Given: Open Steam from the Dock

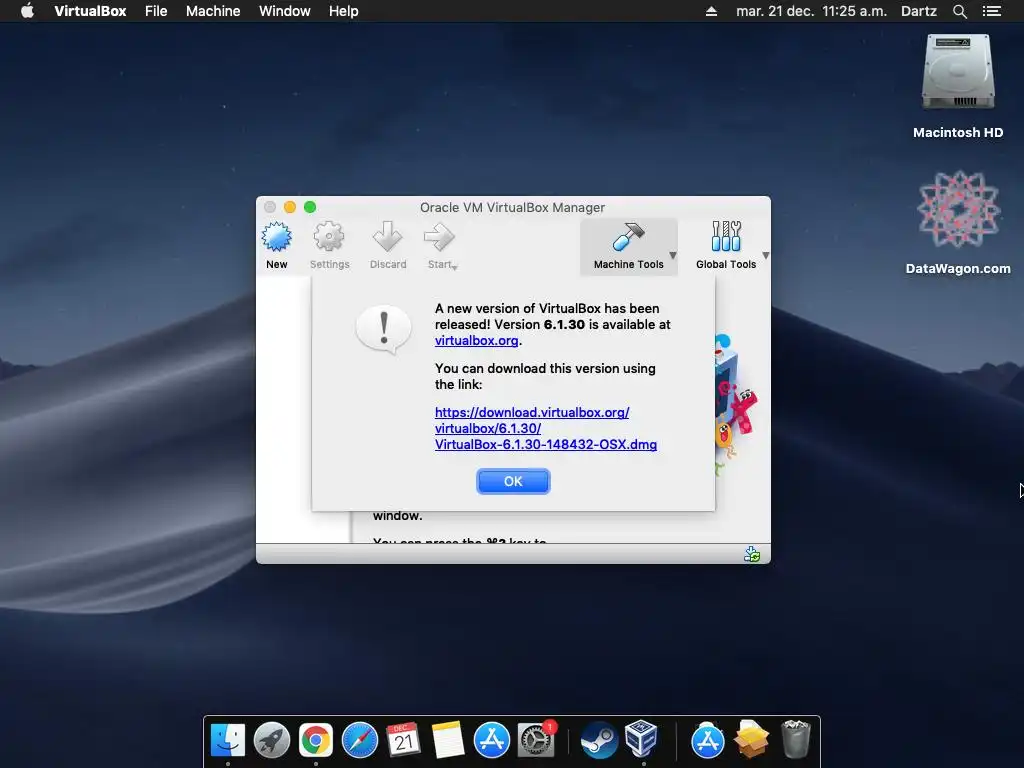Looking at the screenshot, I should [599, 740].
